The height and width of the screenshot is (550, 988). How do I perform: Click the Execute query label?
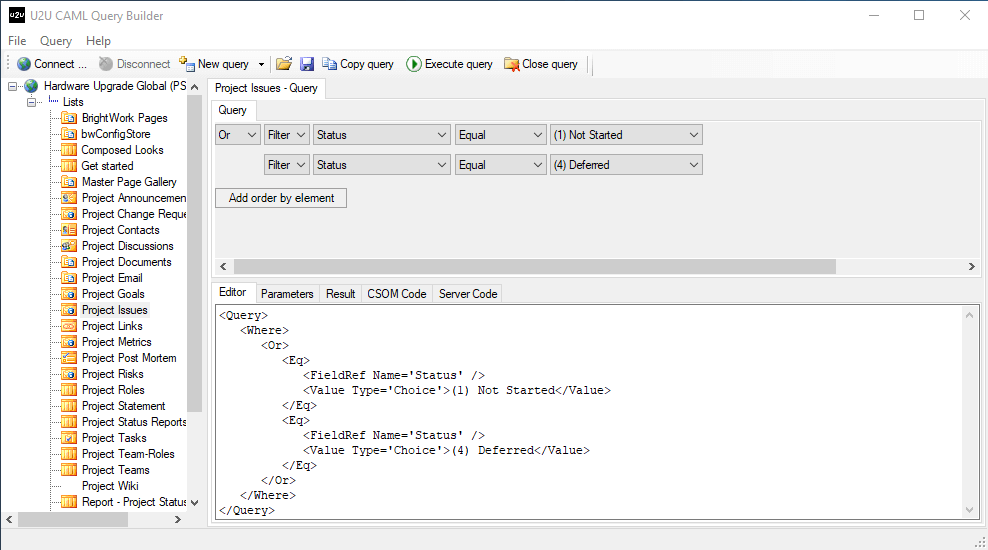(459, 64)
